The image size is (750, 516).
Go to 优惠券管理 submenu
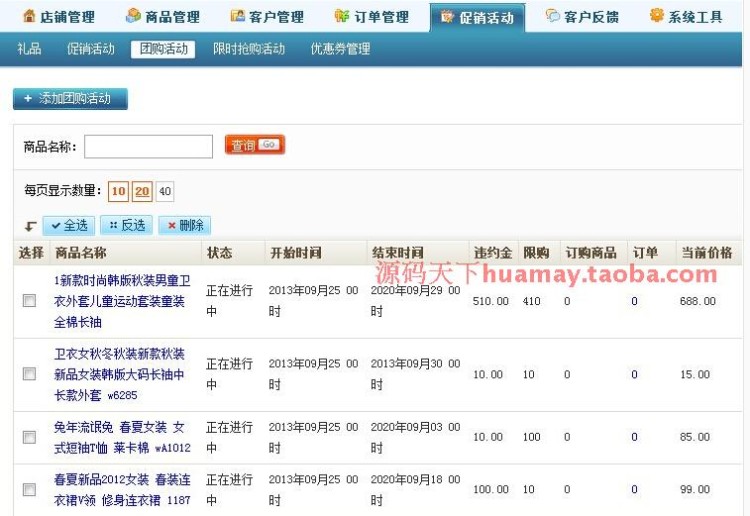click(x=341, y=49)
